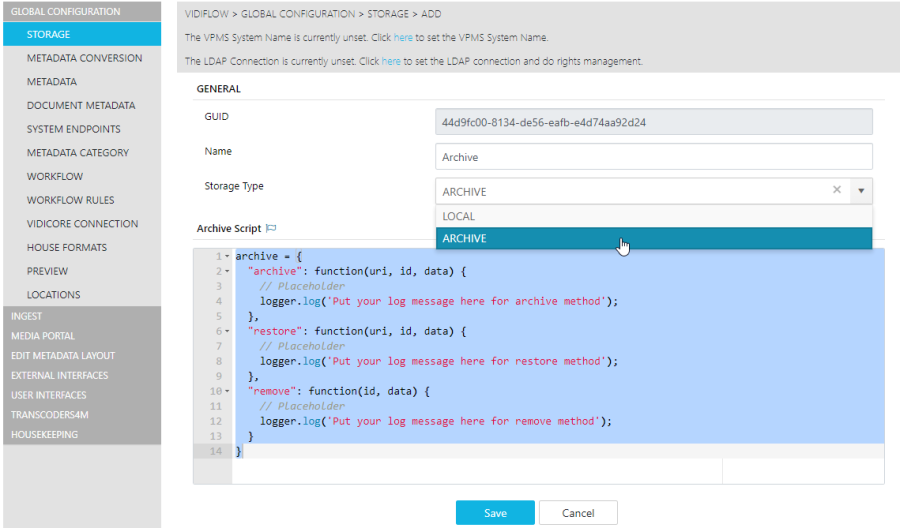This screenshot has height=528, width=900.
Task: Click the Save button
Action: point(495,513)
